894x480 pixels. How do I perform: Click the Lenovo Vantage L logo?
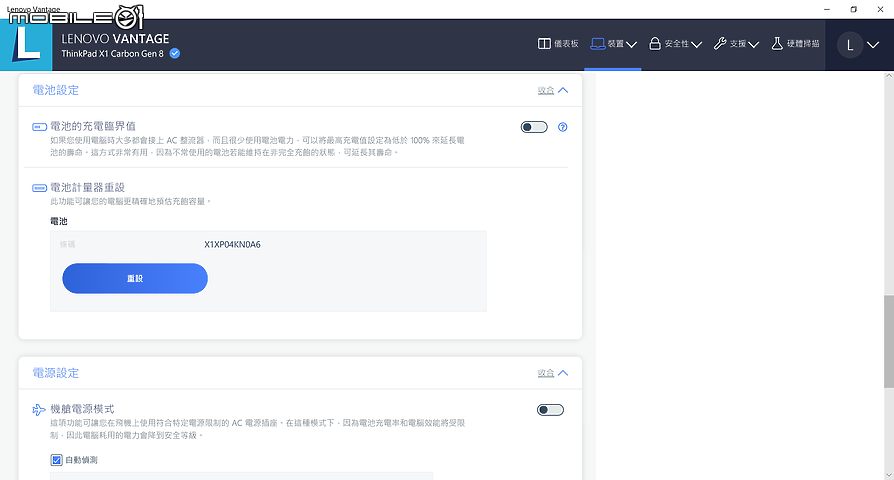pyautogui.click(x=26, y=45)
